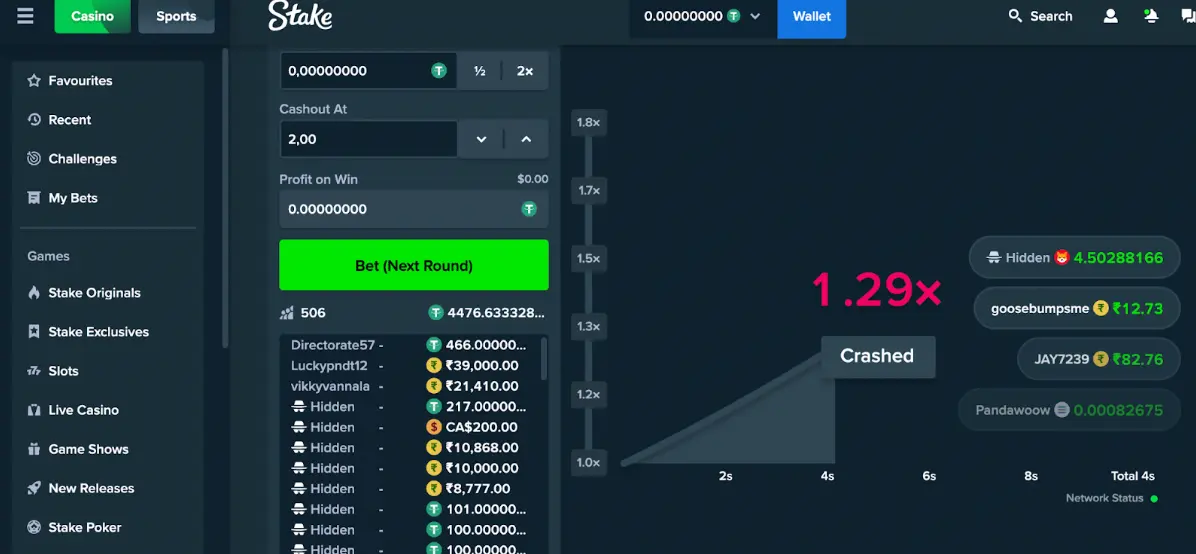Open the user profile icon
Viewport: 1196px width, 554px height.
1110,16
